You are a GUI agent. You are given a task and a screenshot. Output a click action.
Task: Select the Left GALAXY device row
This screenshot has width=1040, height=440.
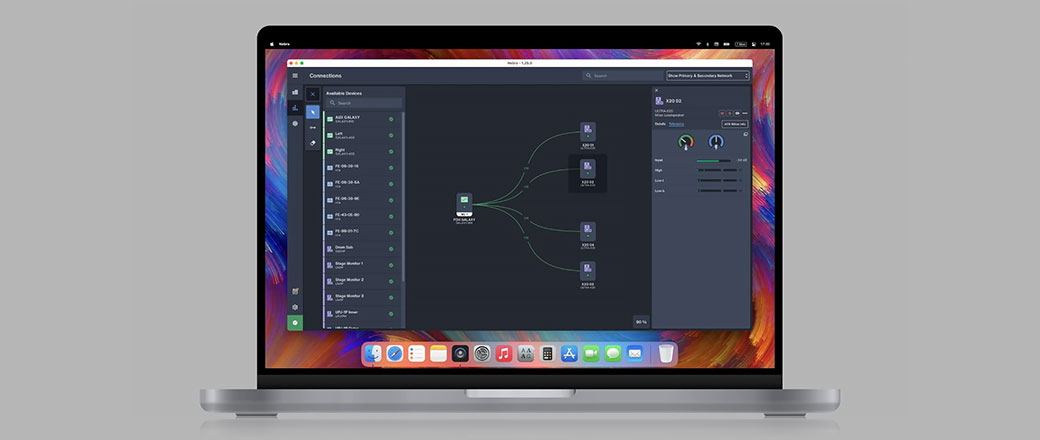[362, 135]
